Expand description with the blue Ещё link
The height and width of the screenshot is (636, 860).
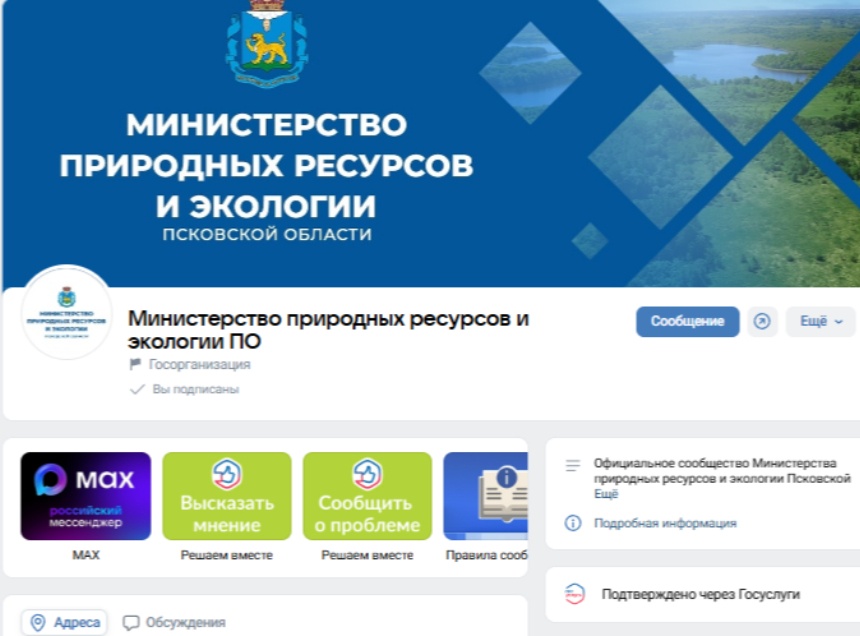pyautogui.click(x=606, y=494)
